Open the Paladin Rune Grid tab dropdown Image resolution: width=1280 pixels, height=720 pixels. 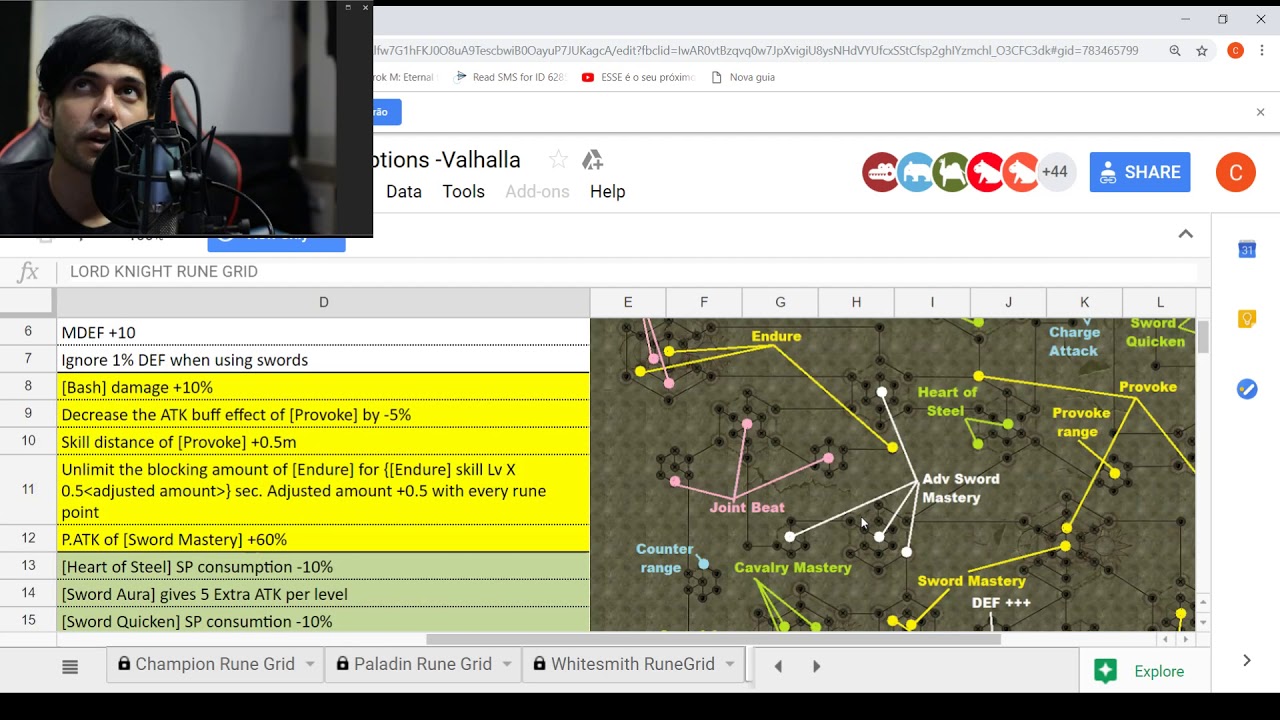[507, 664]
